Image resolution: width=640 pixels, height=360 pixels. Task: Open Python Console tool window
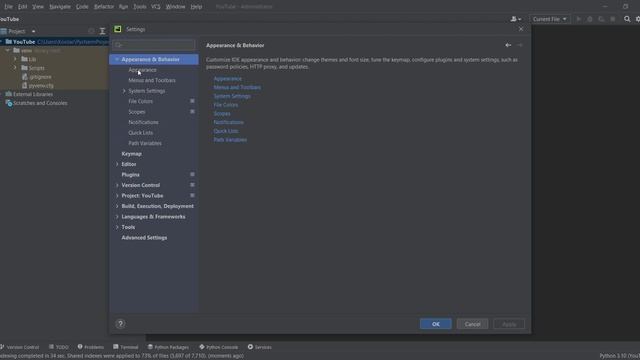point(218,347)
